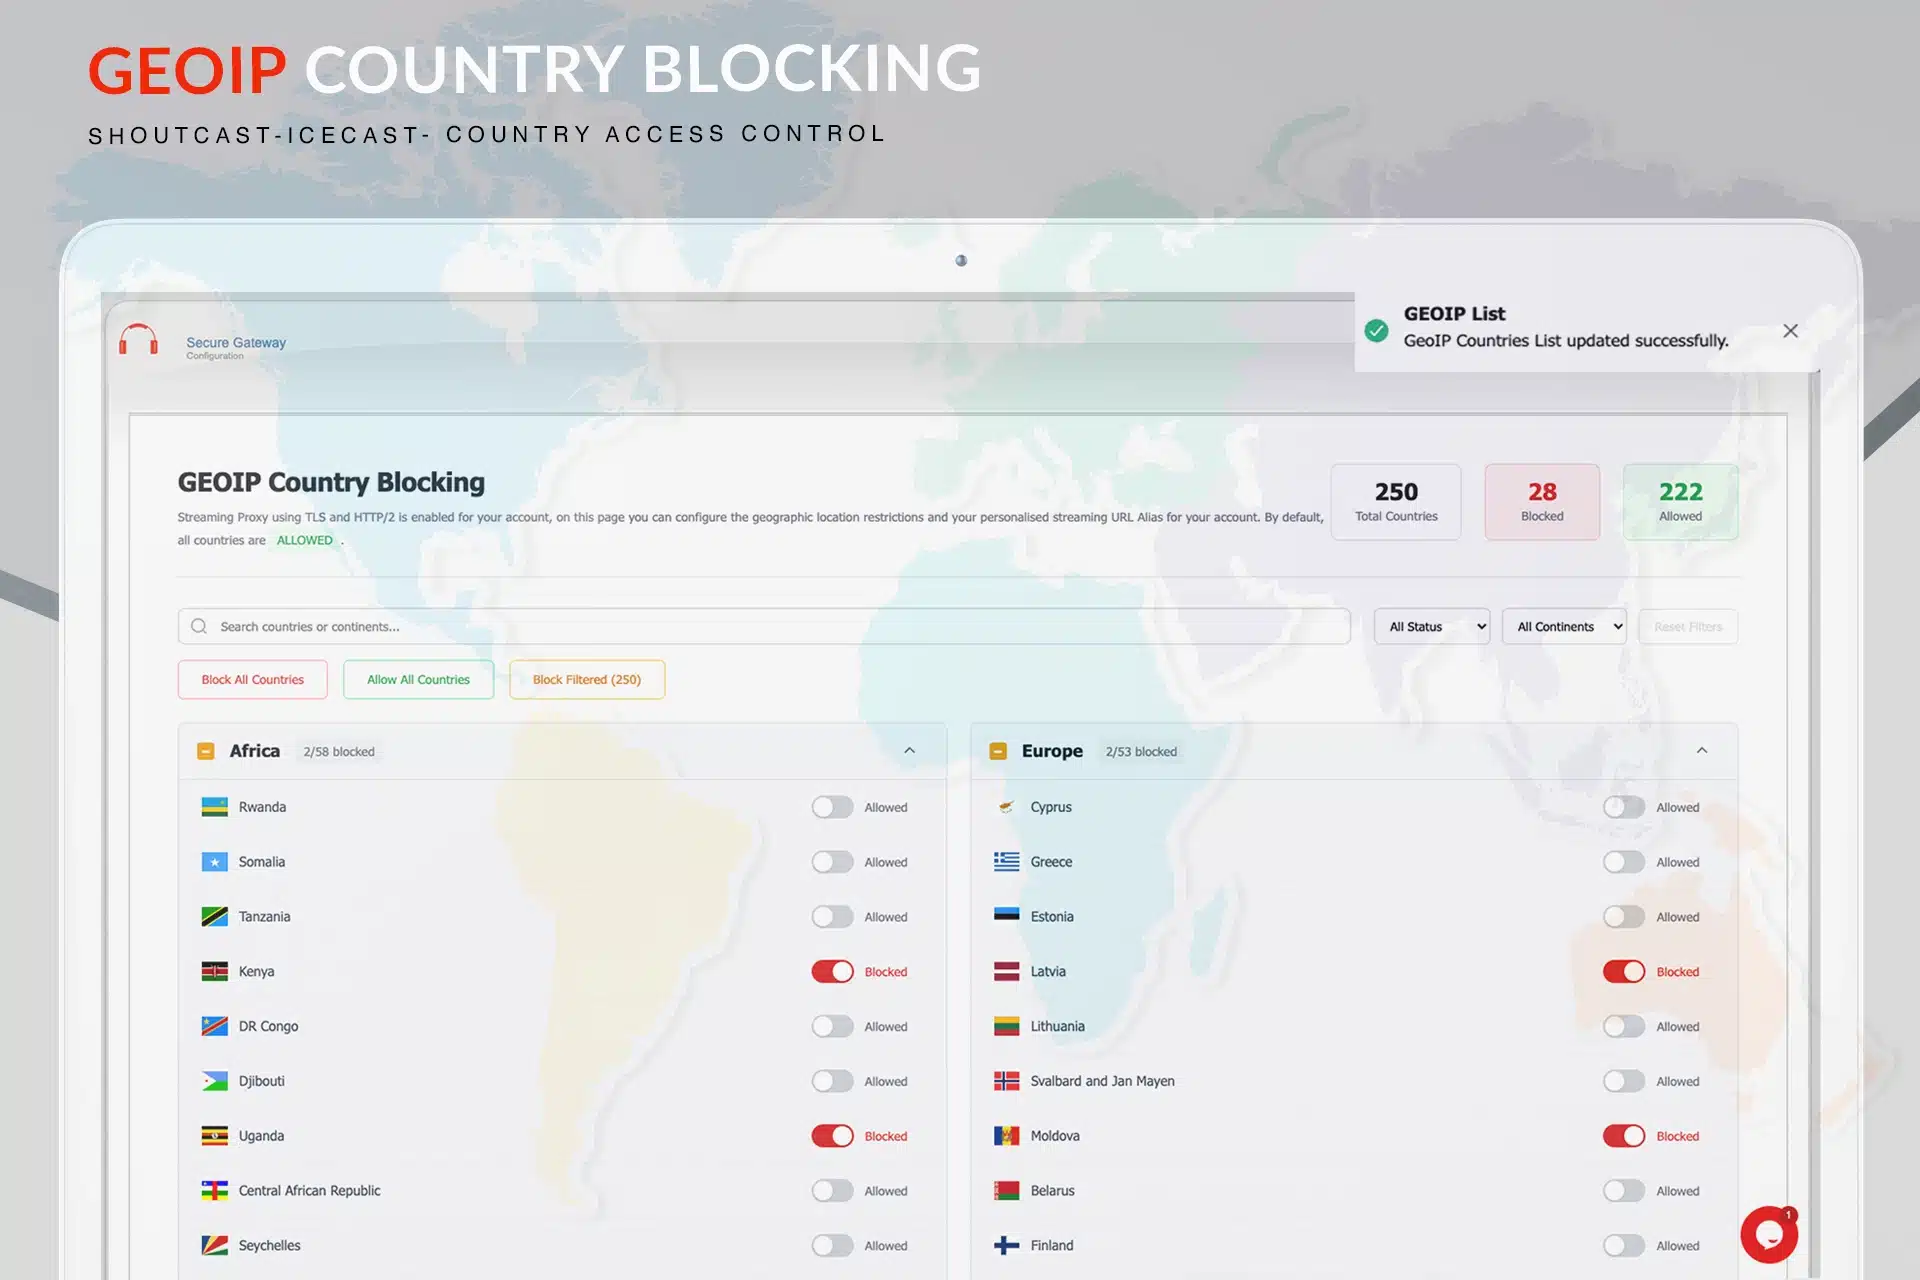Click Allow All Countries button

[418, 679]
